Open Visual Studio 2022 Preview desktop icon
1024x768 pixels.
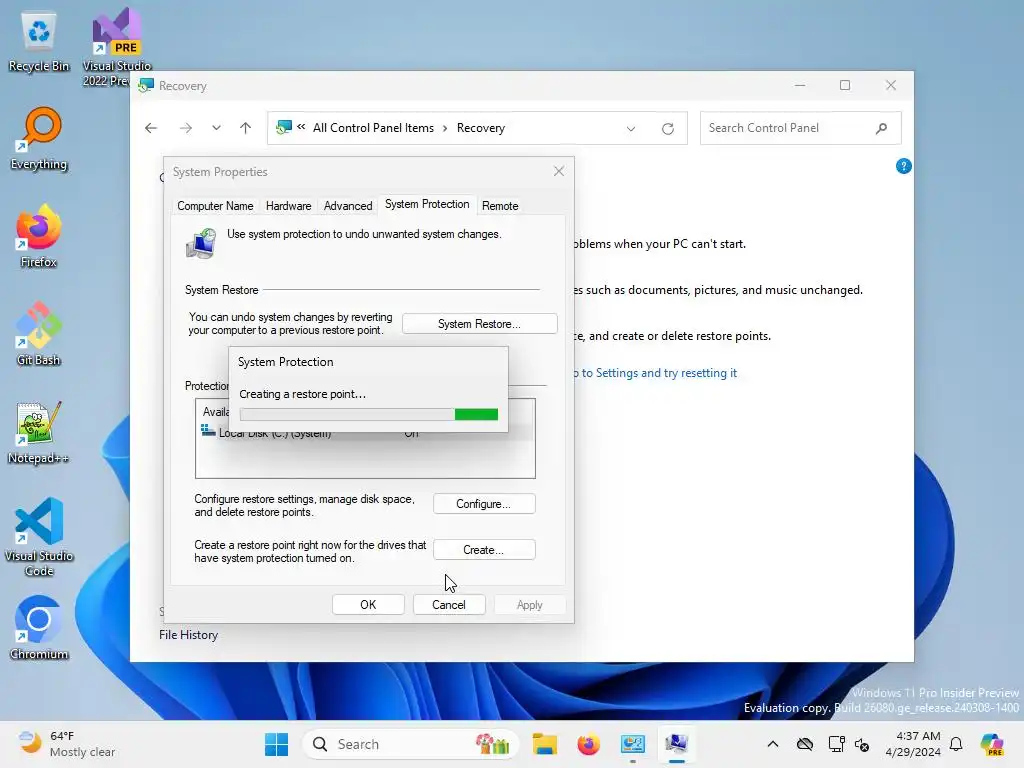tap(117, 46)
